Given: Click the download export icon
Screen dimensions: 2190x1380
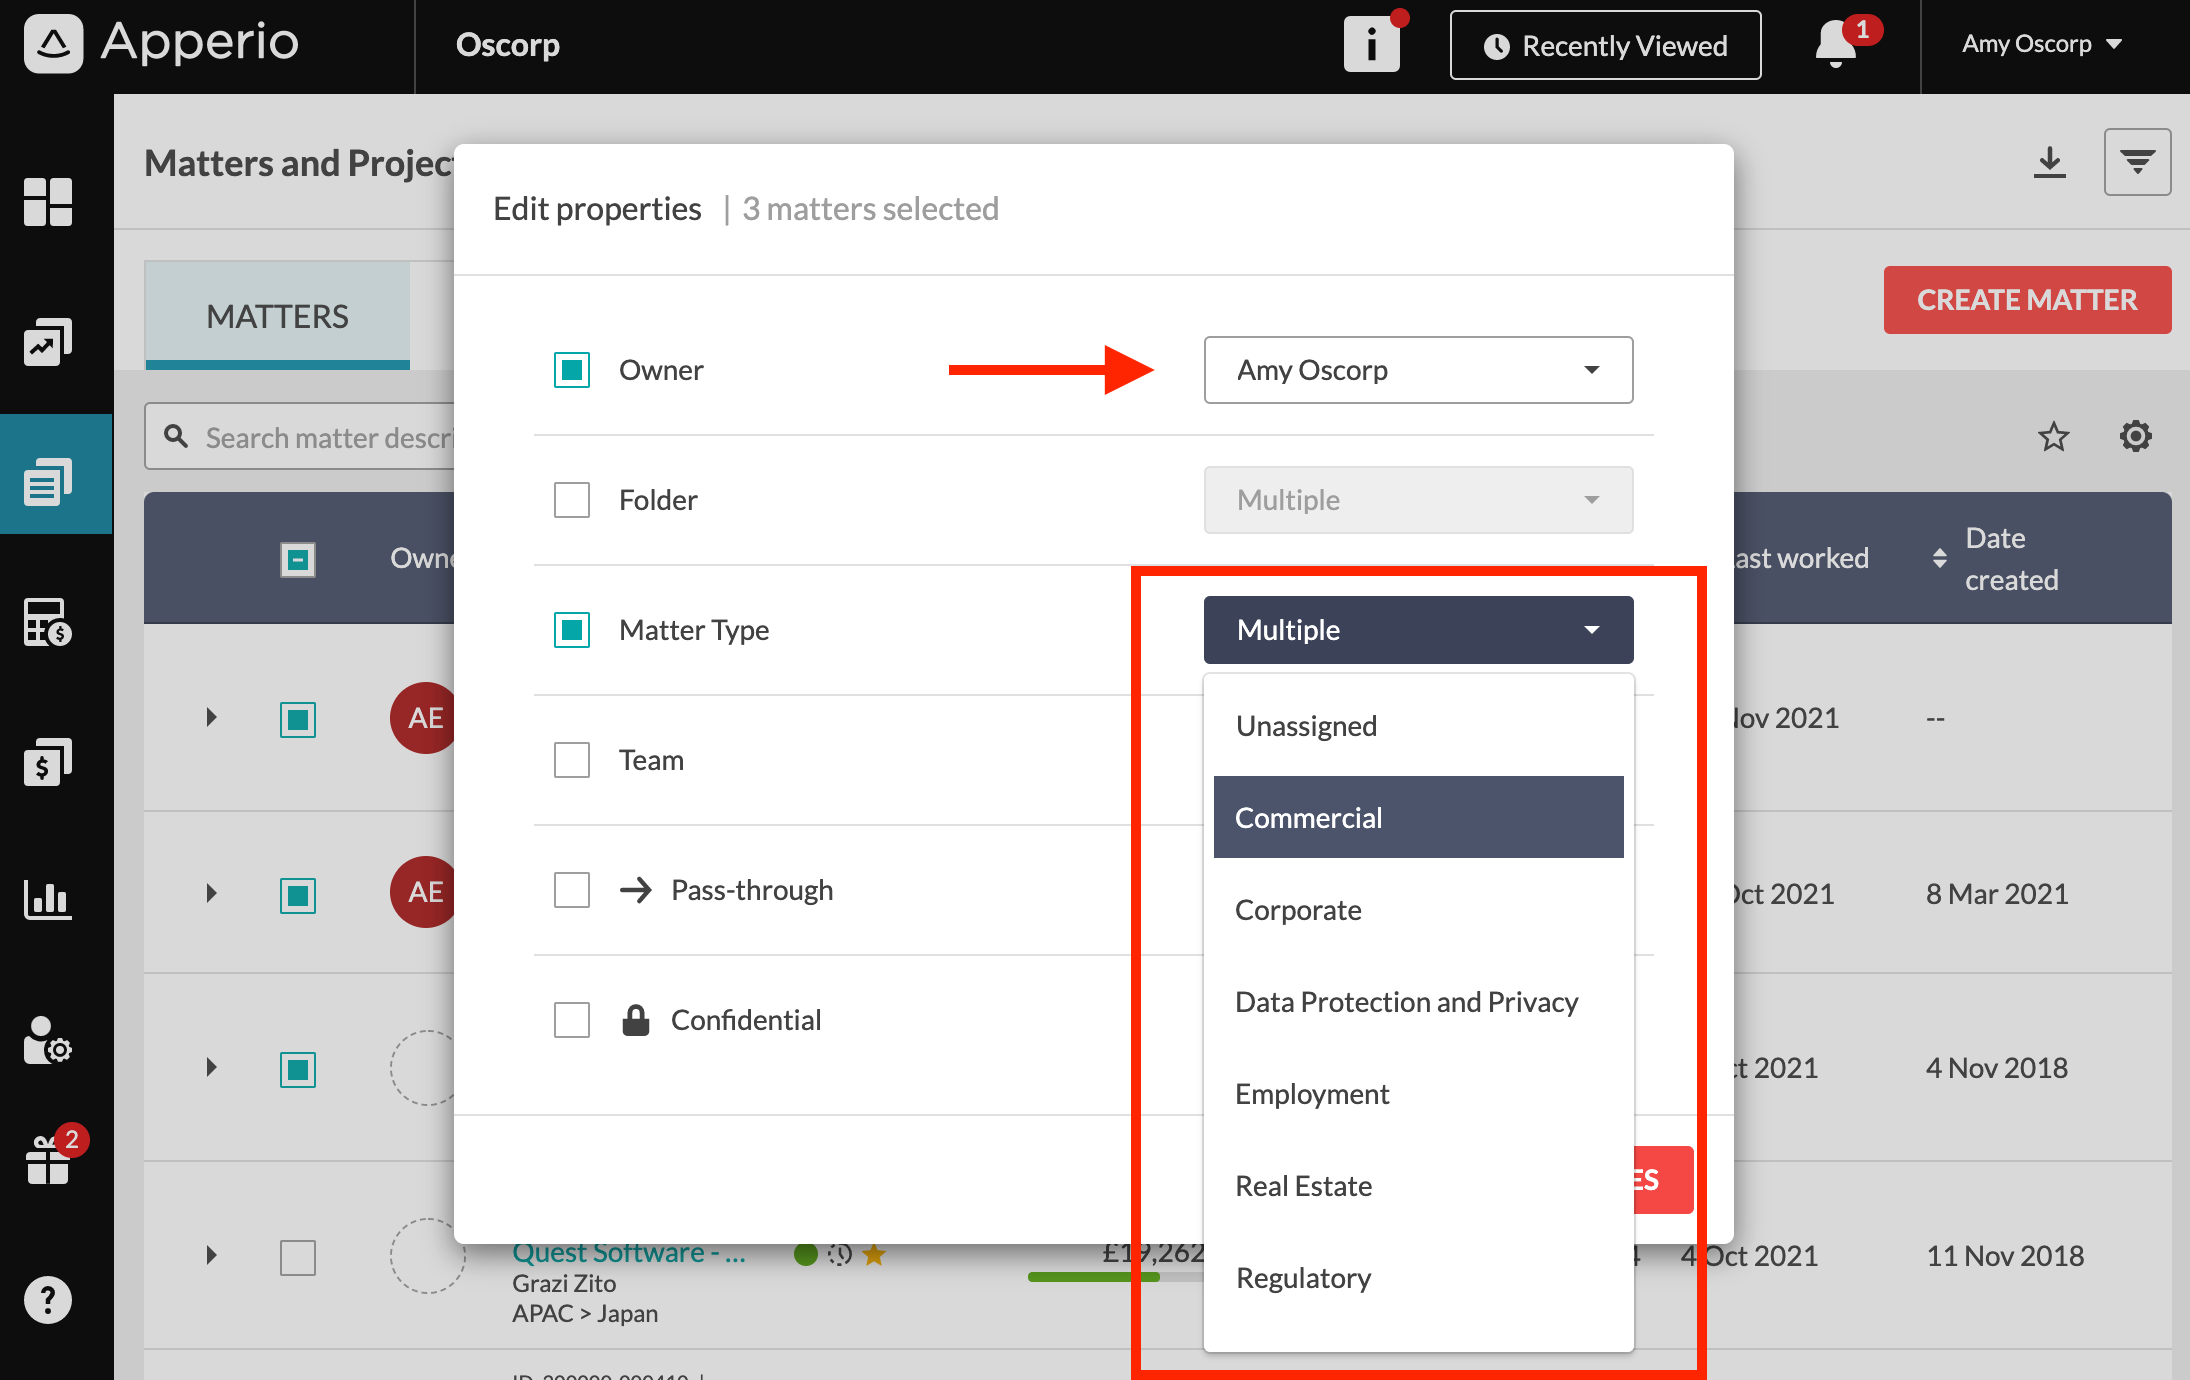Looking at the screenshot, I should (x=2050, y=162).
